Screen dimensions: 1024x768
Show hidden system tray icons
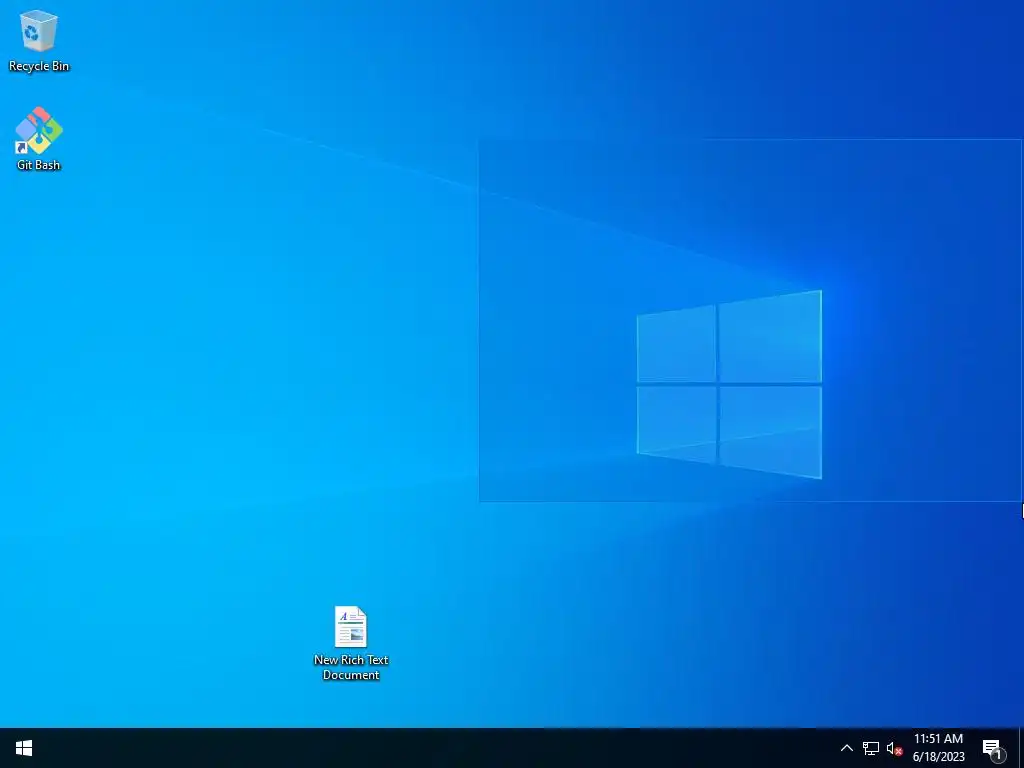(x=846, y=748)
